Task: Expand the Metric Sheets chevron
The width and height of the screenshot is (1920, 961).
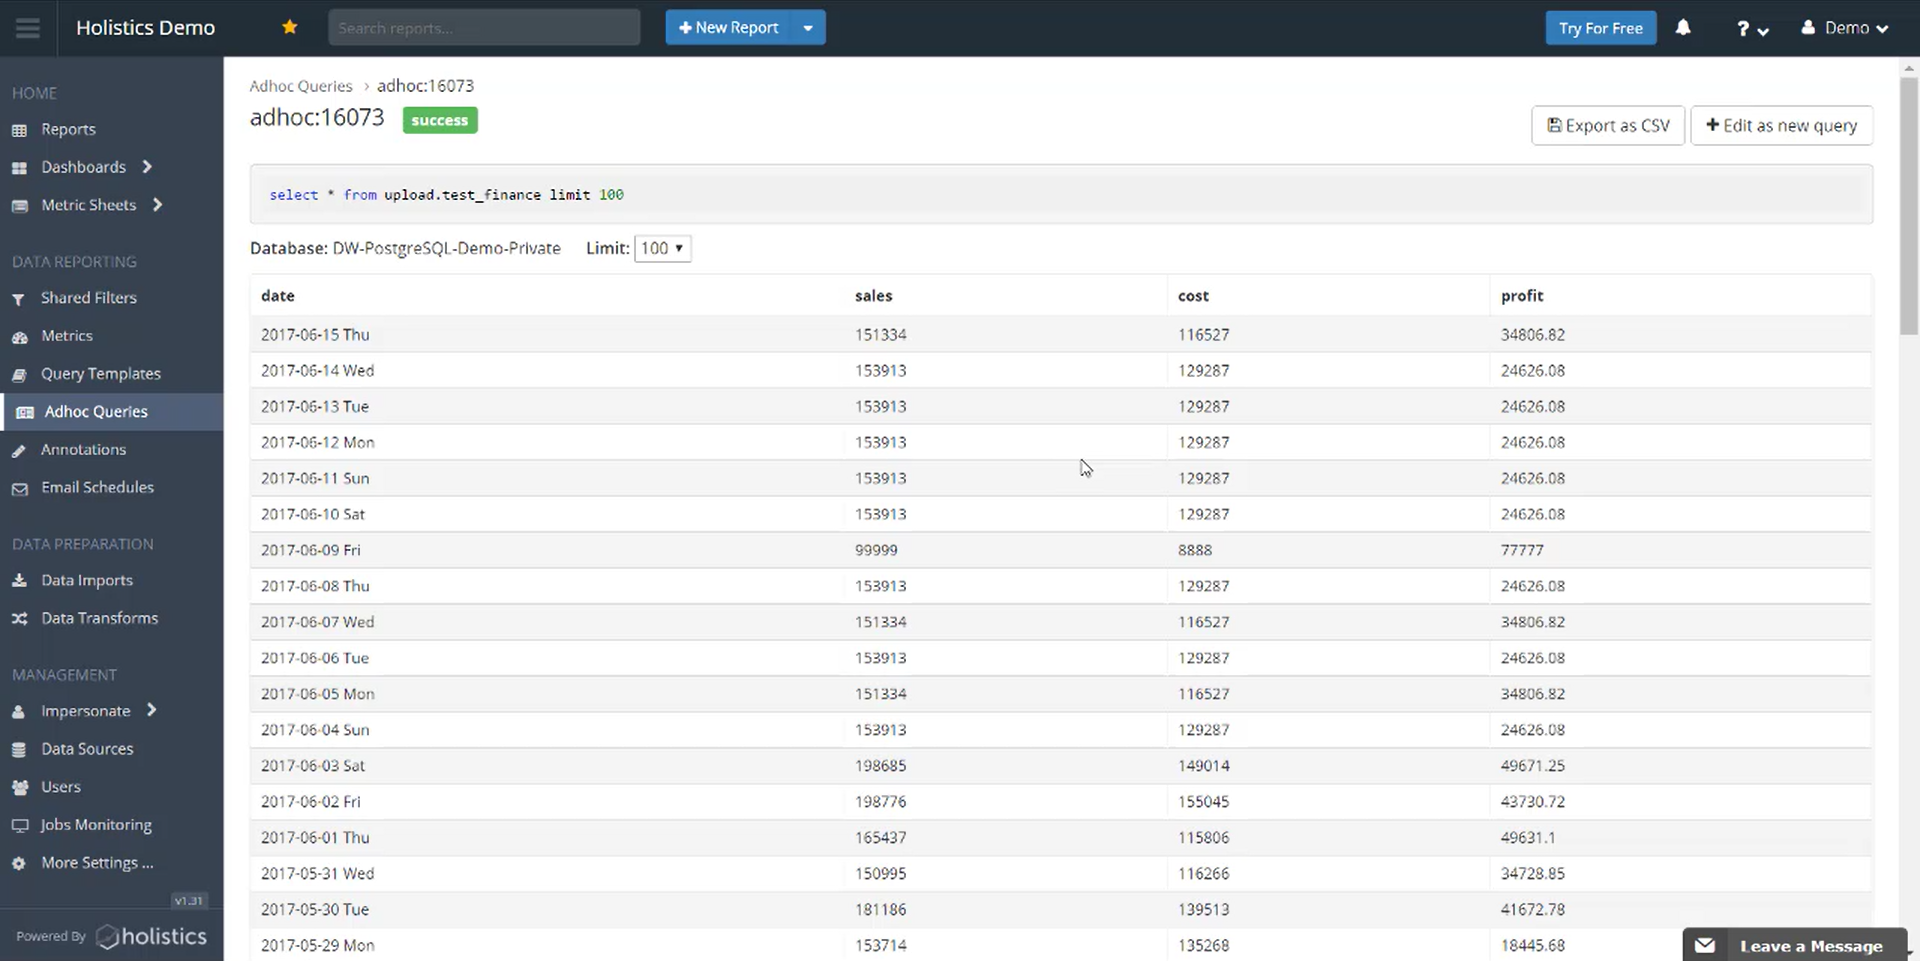Action: pos(157,205)
